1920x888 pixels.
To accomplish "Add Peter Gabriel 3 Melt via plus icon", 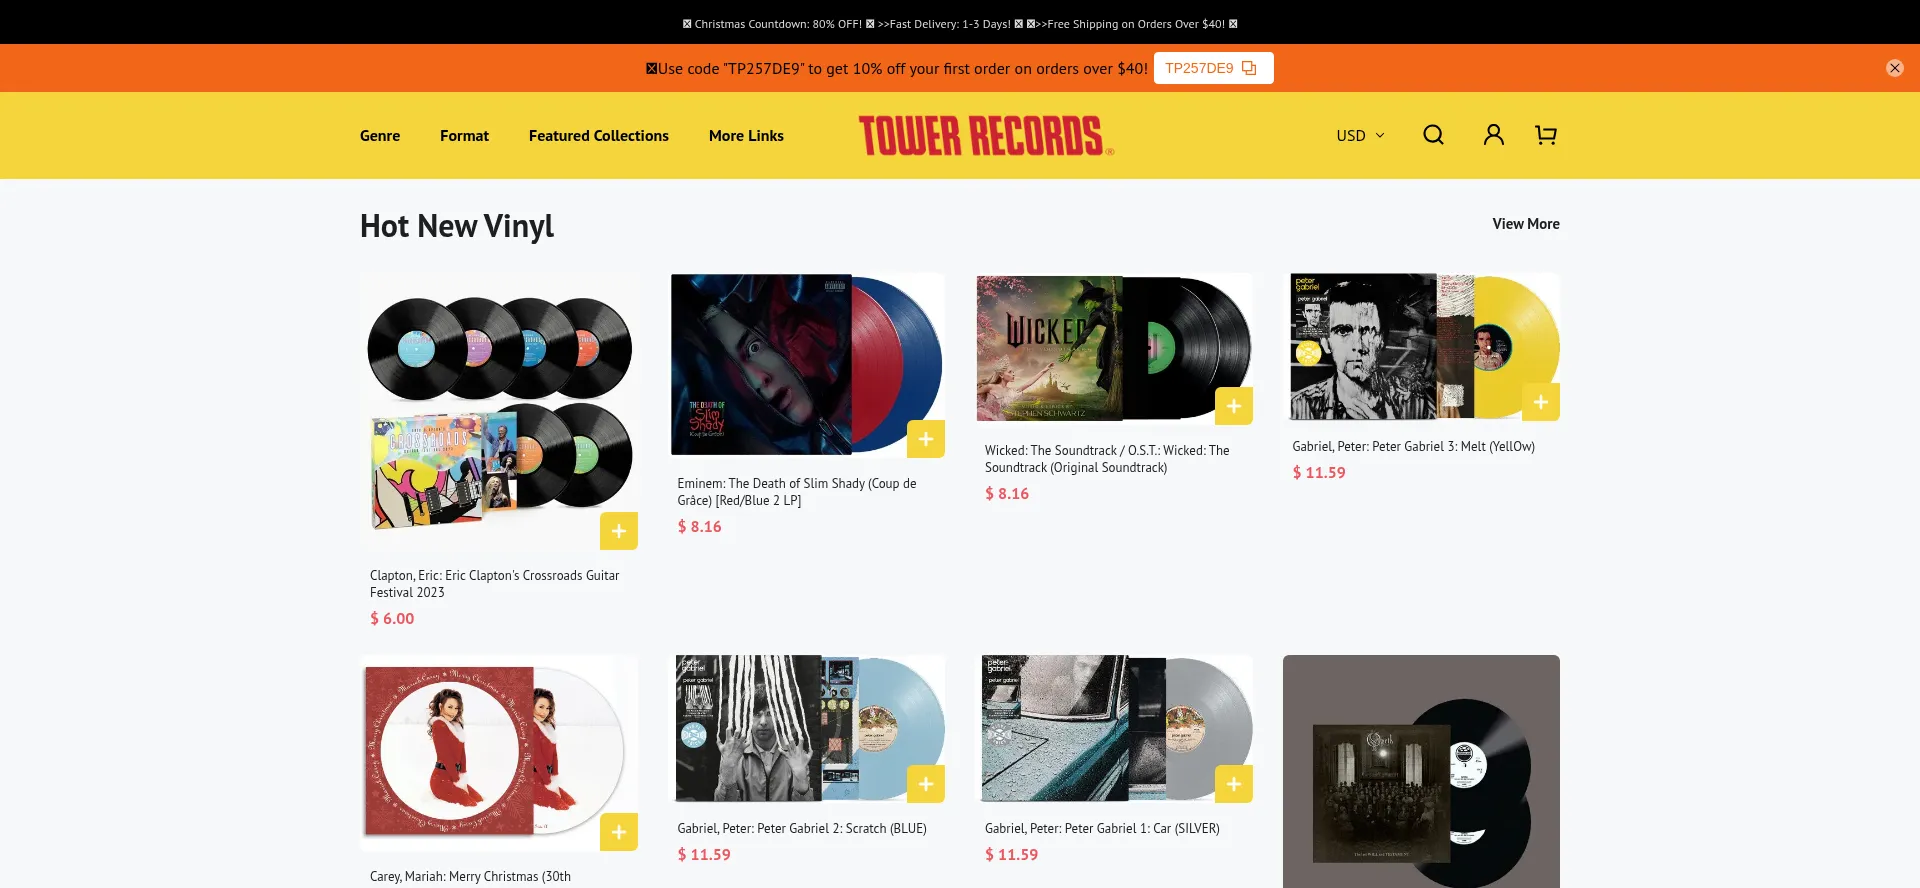I will pos(1541,402).
